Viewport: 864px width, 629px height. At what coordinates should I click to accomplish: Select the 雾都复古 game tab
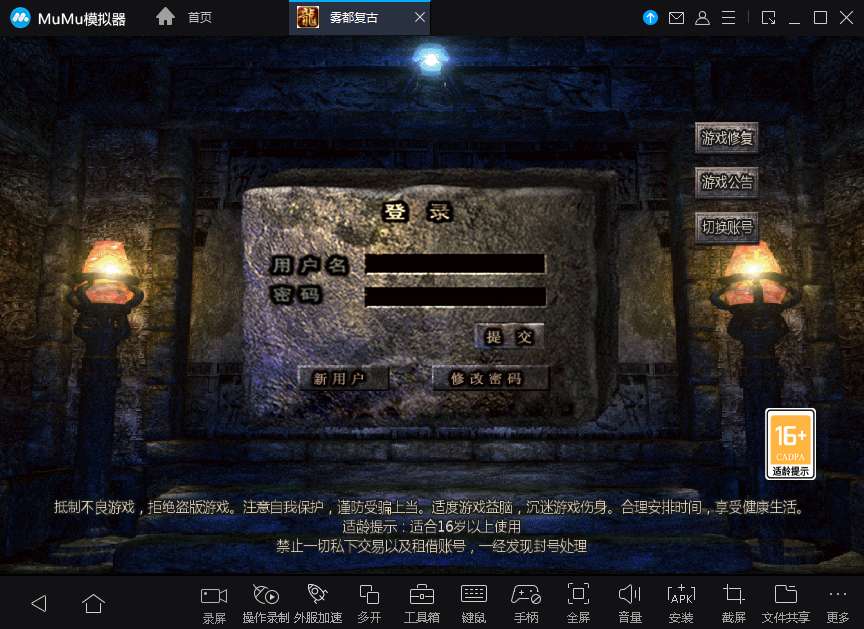tap(352, 17)
